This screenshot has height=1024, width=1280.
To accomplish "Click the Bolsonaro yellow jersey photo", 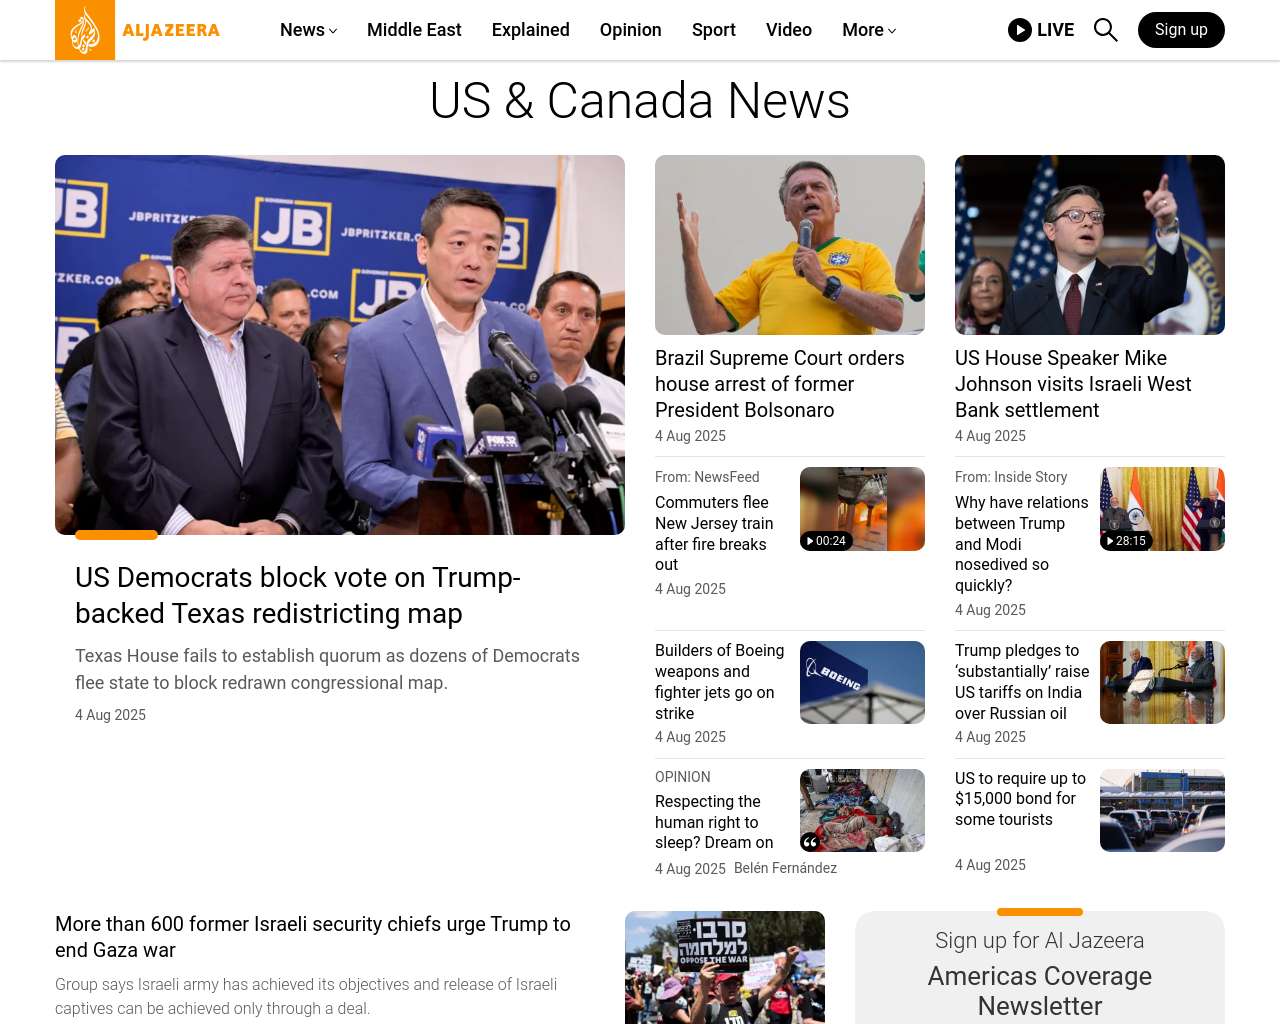I will coord(790,245).
